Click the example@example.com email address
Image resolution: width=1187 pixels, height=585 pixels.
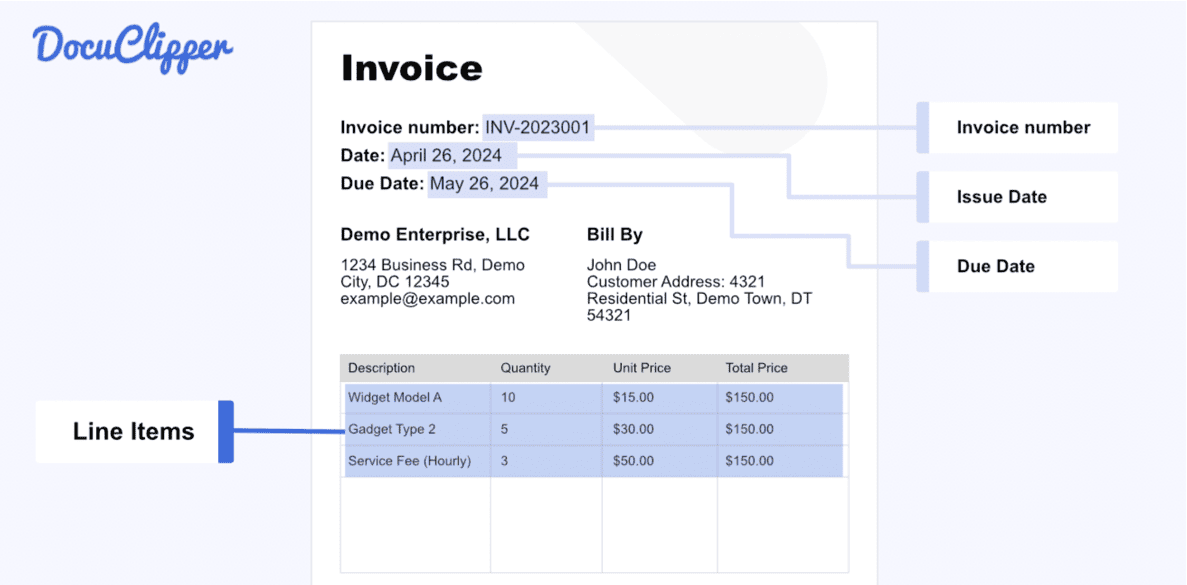click(x=427, y=298)
